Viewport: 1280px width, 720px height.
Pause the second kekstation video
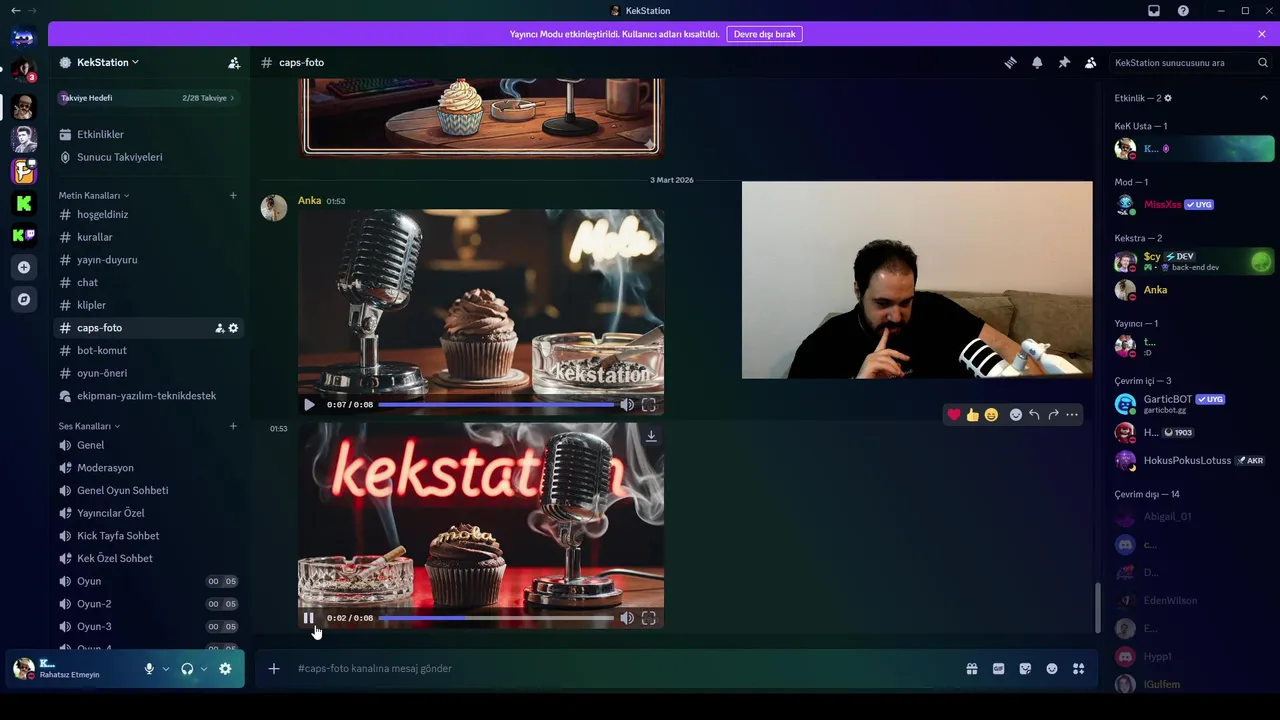tap(309, 618)
